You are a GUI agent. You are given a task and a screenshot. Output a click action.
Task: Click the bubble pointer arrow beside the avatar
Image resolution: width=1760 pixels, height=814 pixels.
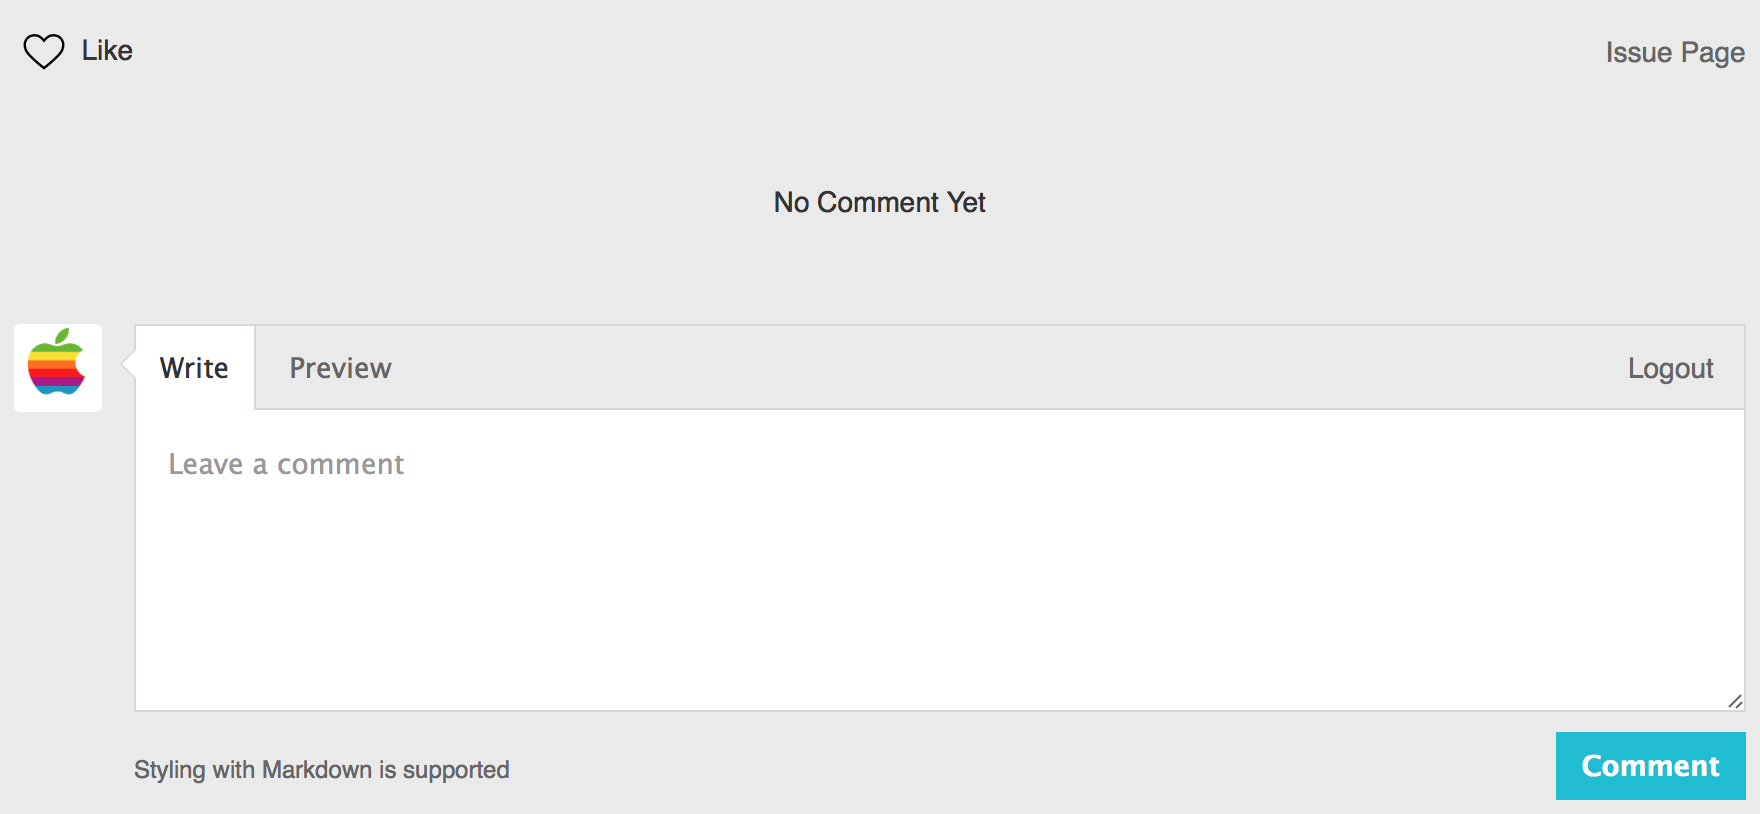(x=128, y=365)
